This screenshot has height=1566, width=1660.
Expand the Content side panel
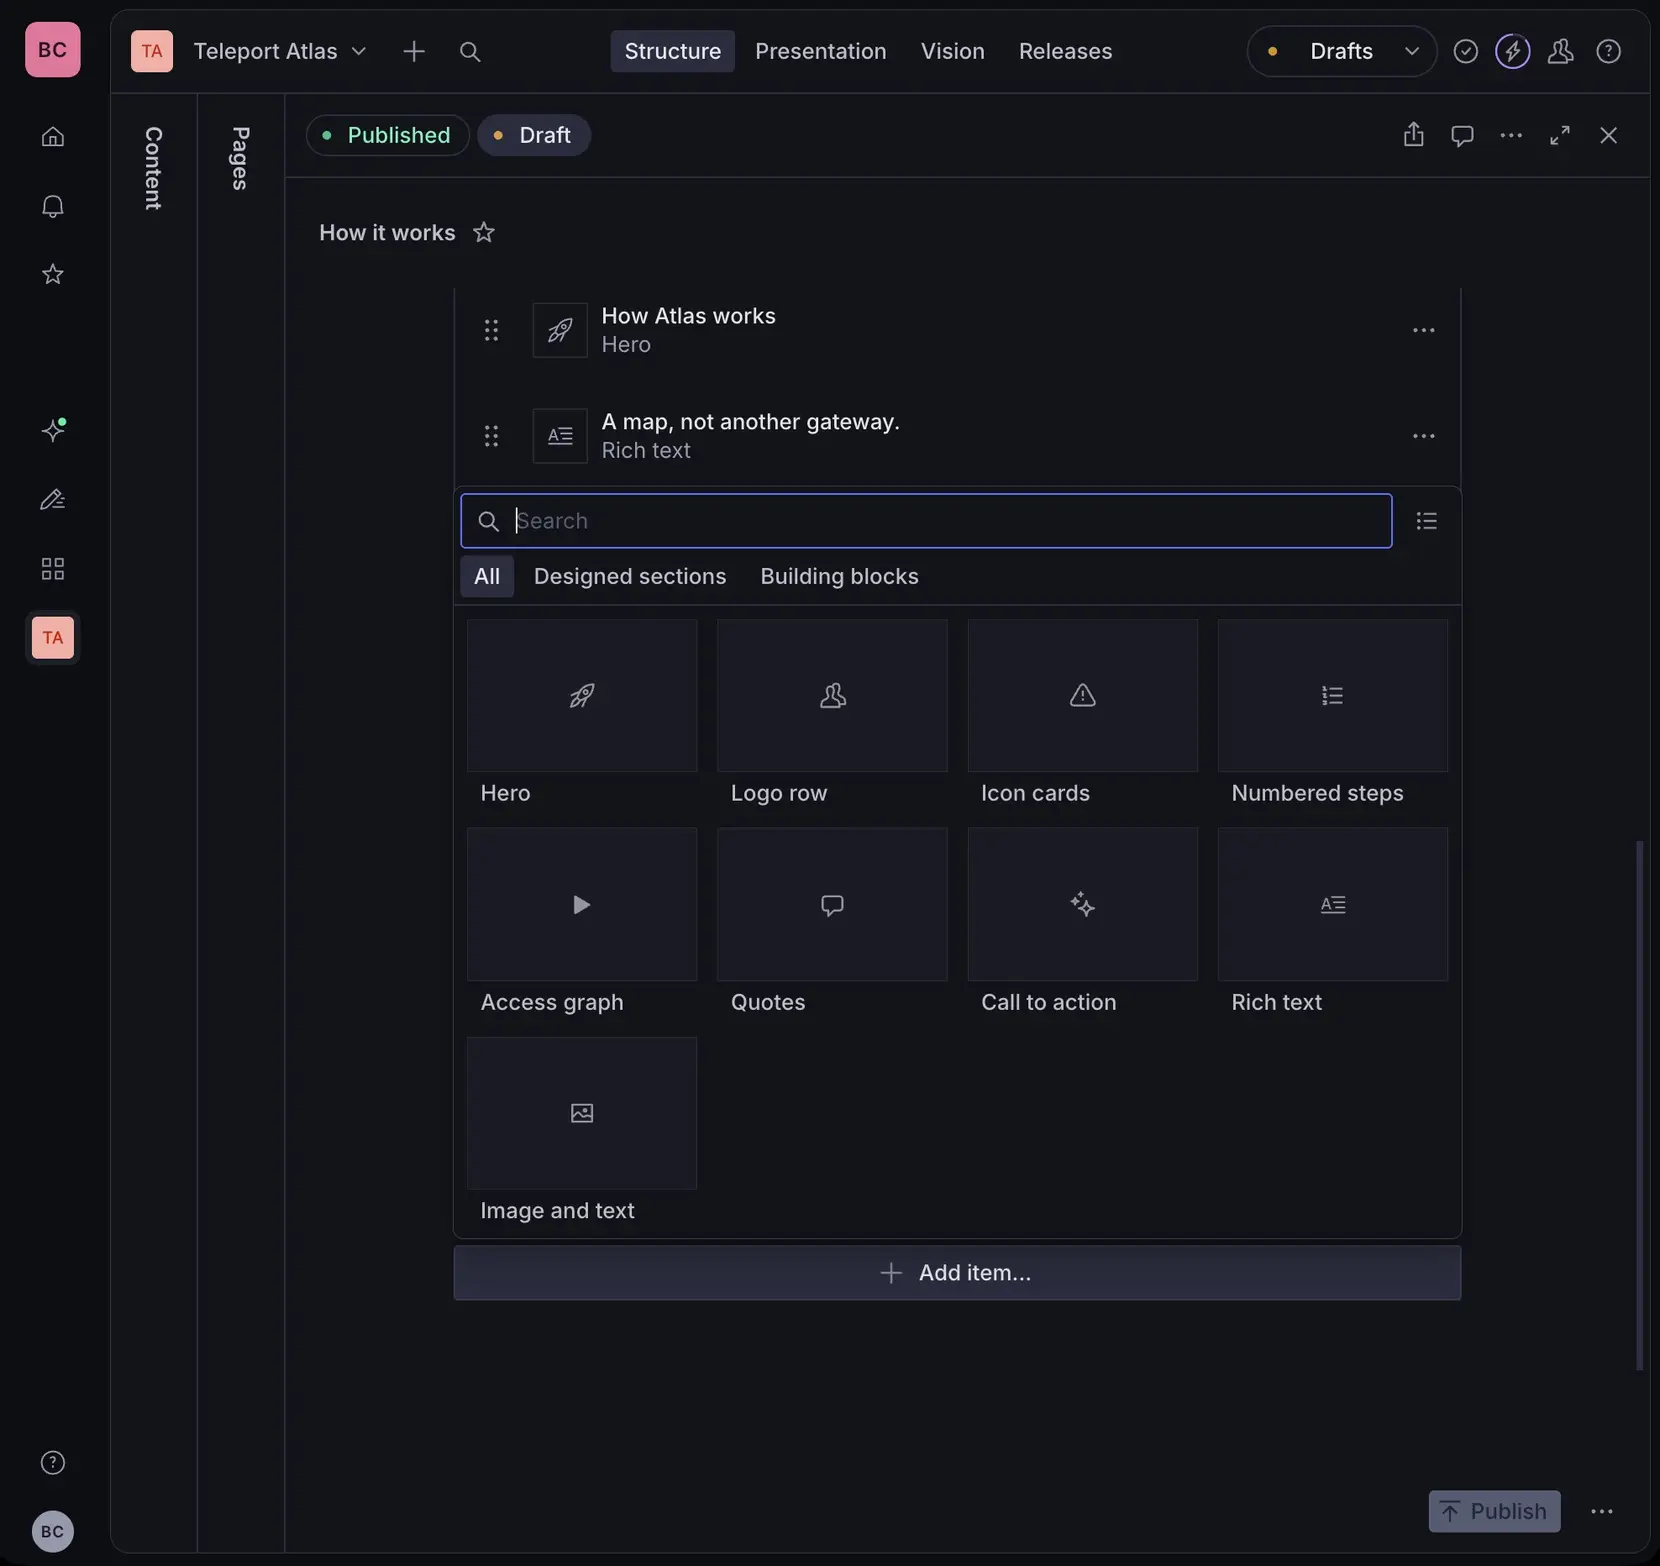pyautogui.click(x=153, y=168)
